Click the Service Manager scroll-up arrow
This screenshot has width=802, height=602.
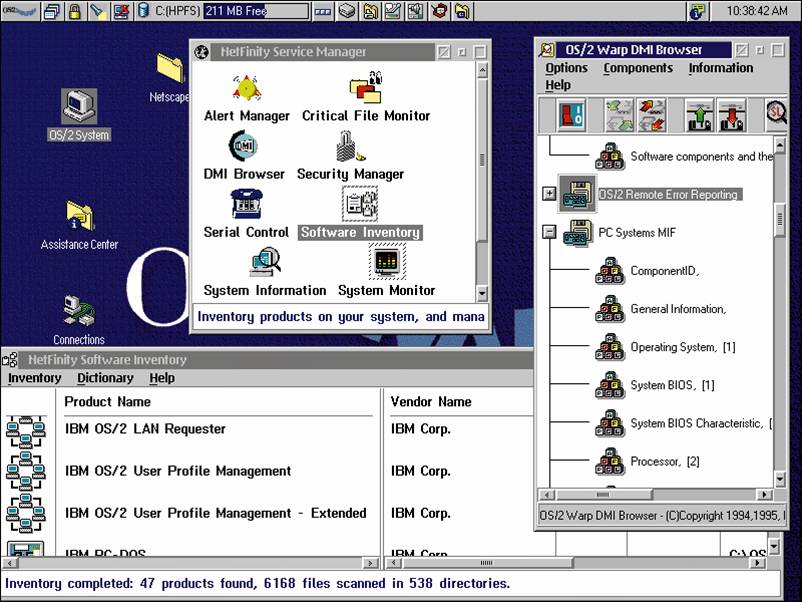pyautogui.click(x=482, y=70)
